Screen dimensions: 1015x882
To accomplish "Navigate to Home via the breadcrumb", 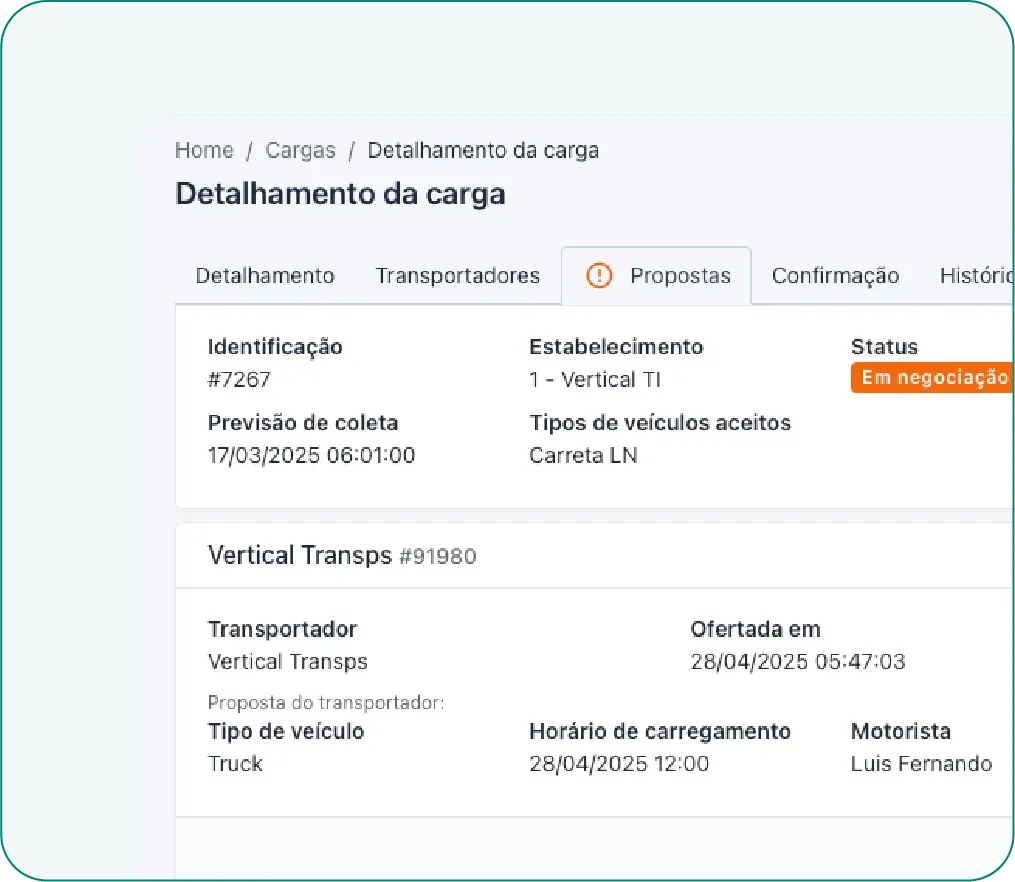I will click(204, 150).
